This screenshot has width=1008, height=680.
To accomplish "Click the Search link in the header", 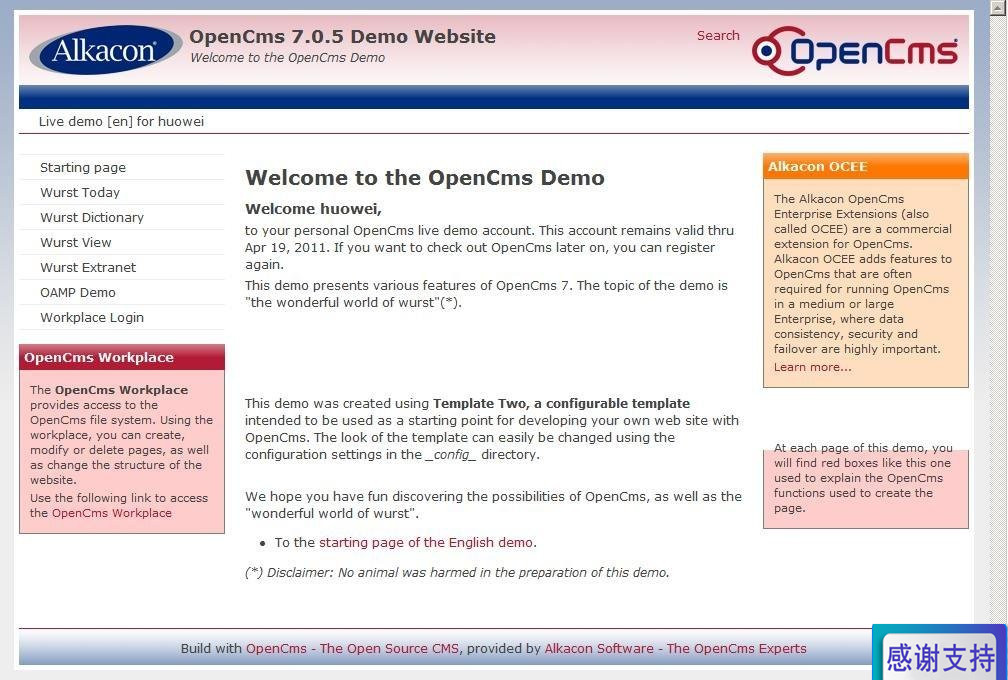I will pyautogui.click(x=718, y=36).
